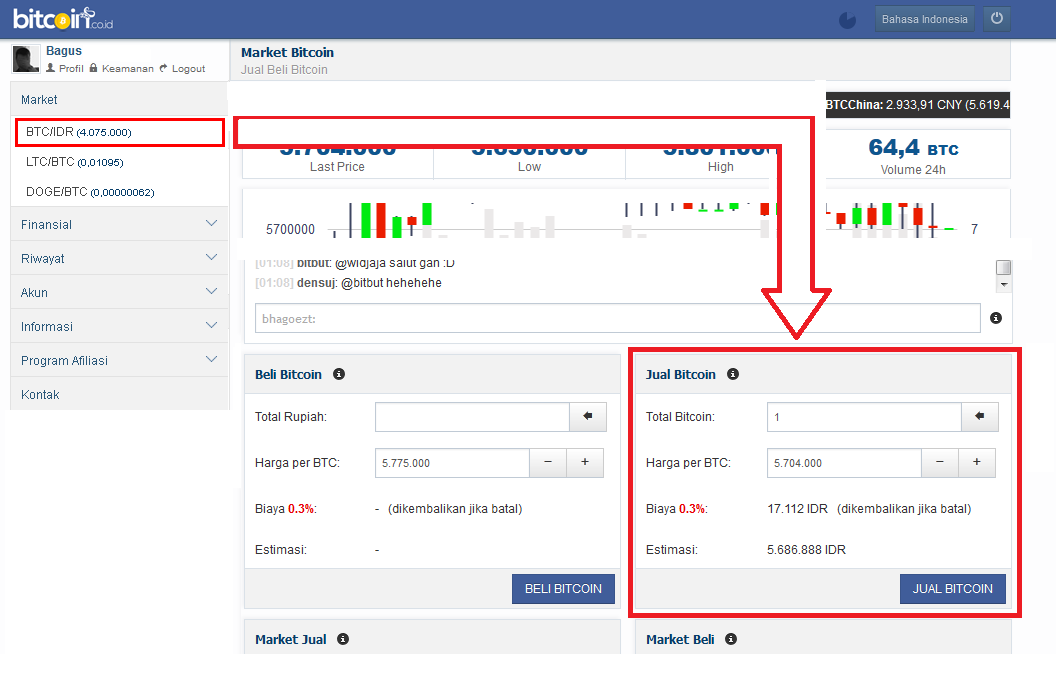Click the power logout icon button
1056x675 pixels.
pyautogui.click(x=997, y=19)
